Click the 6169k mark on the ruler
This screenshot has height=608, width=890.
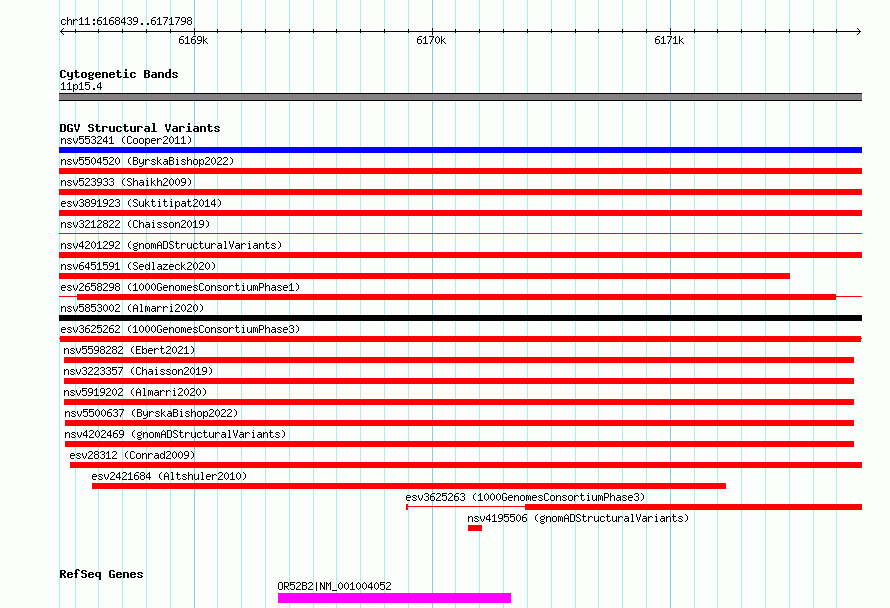pyautogui.click(x=192, y=41)
